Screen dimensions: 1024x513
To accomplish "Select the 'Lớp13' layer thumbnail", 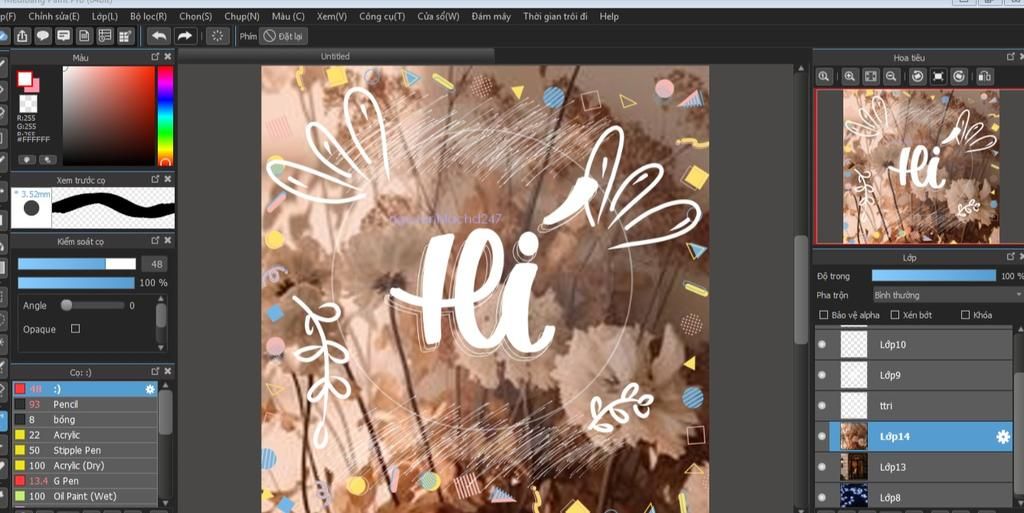I will point(854,467).
